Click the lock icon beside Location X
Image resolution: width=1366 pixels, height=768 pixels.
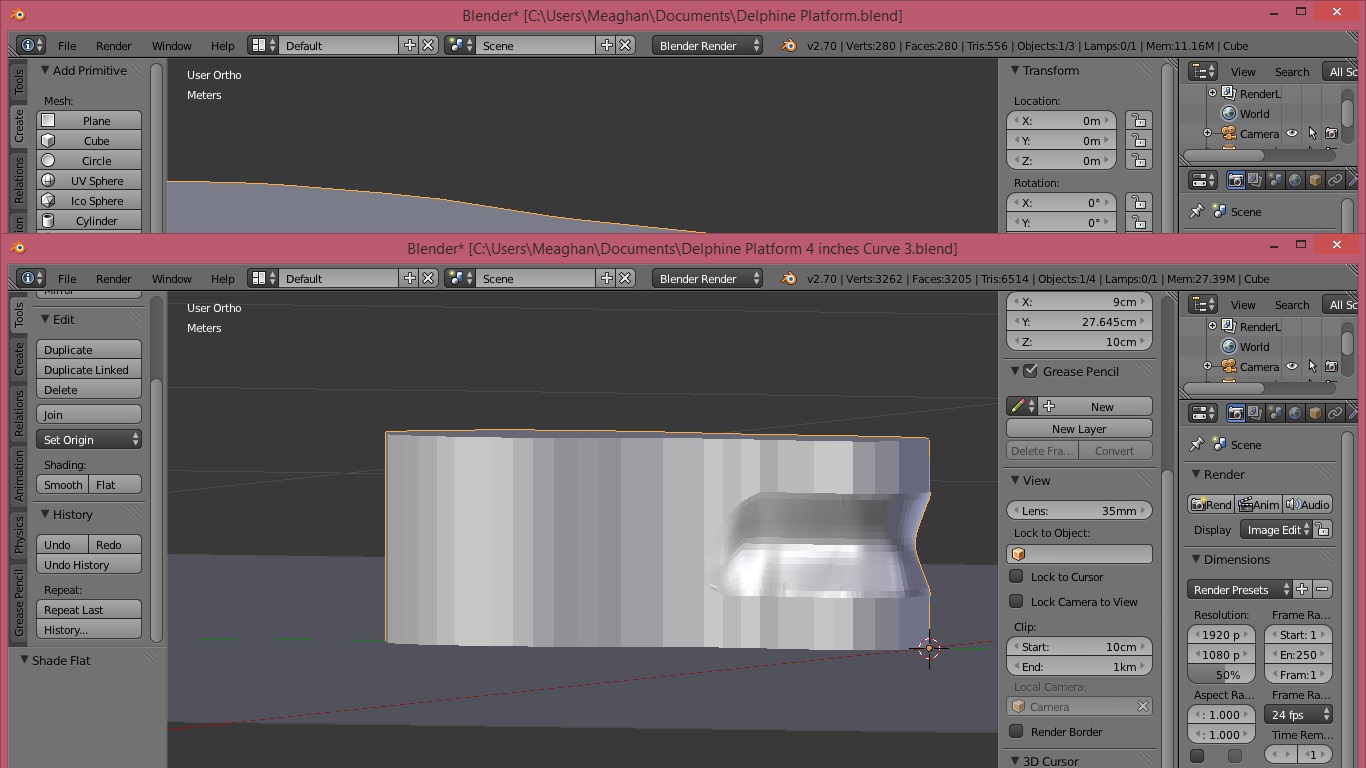point(1138,121)
